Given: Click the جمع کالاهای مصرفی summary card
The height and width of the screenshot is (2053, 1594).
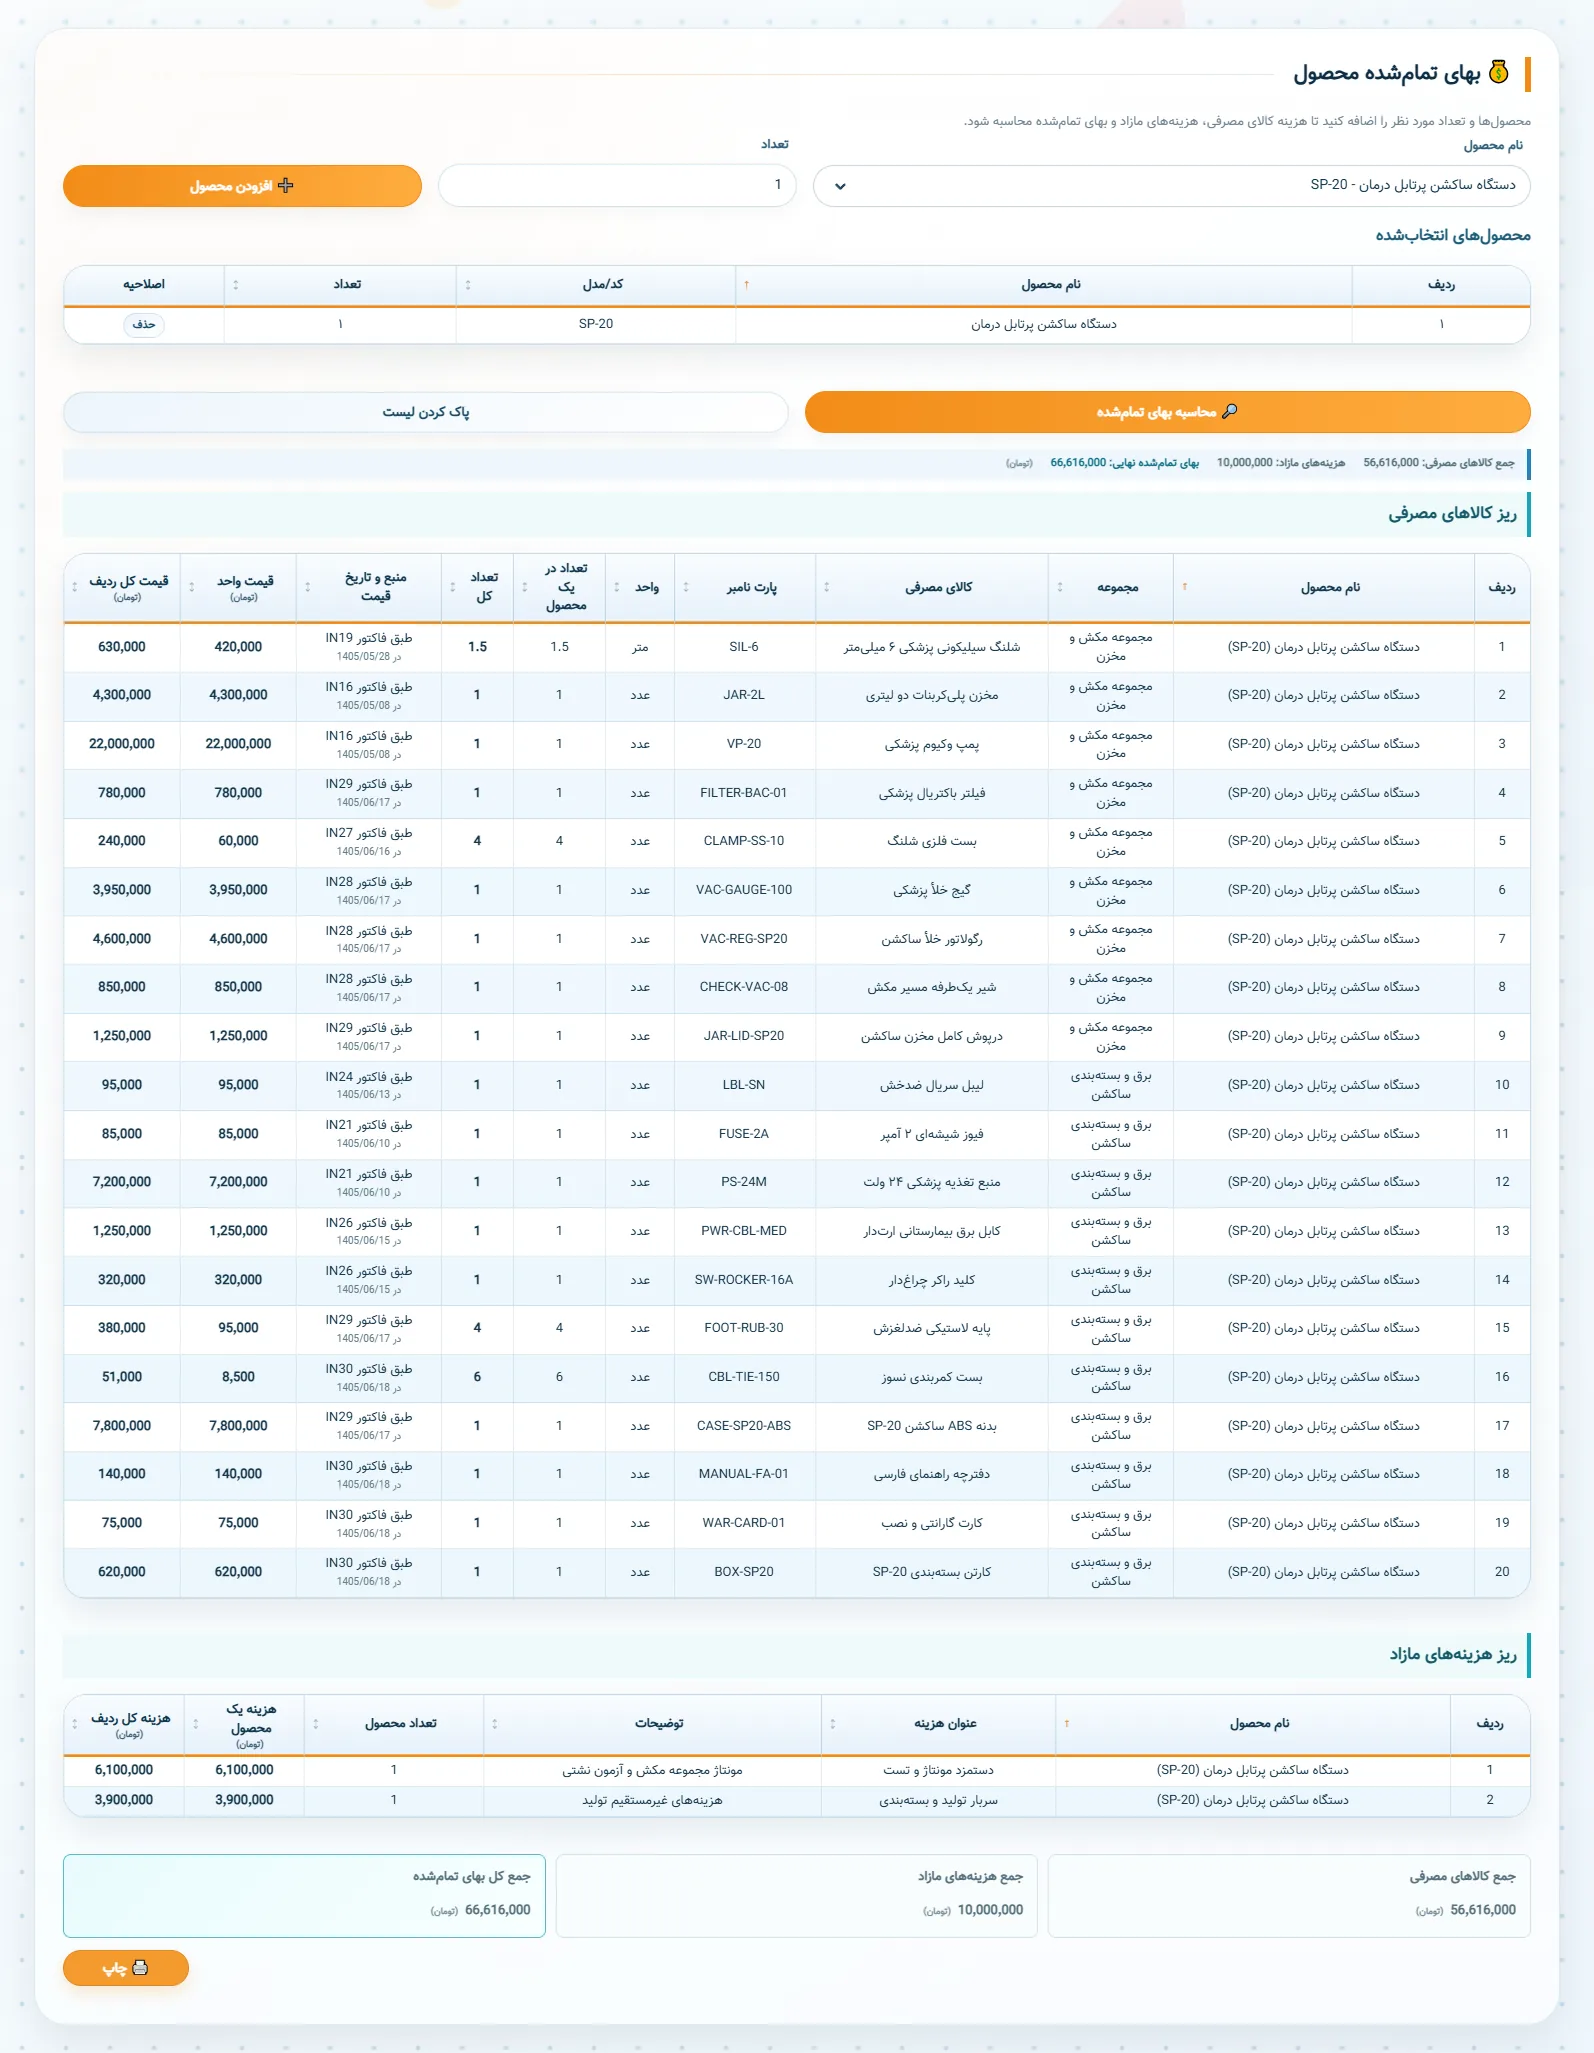Looking at the screenshot, I should [x=1289, y=1896].
